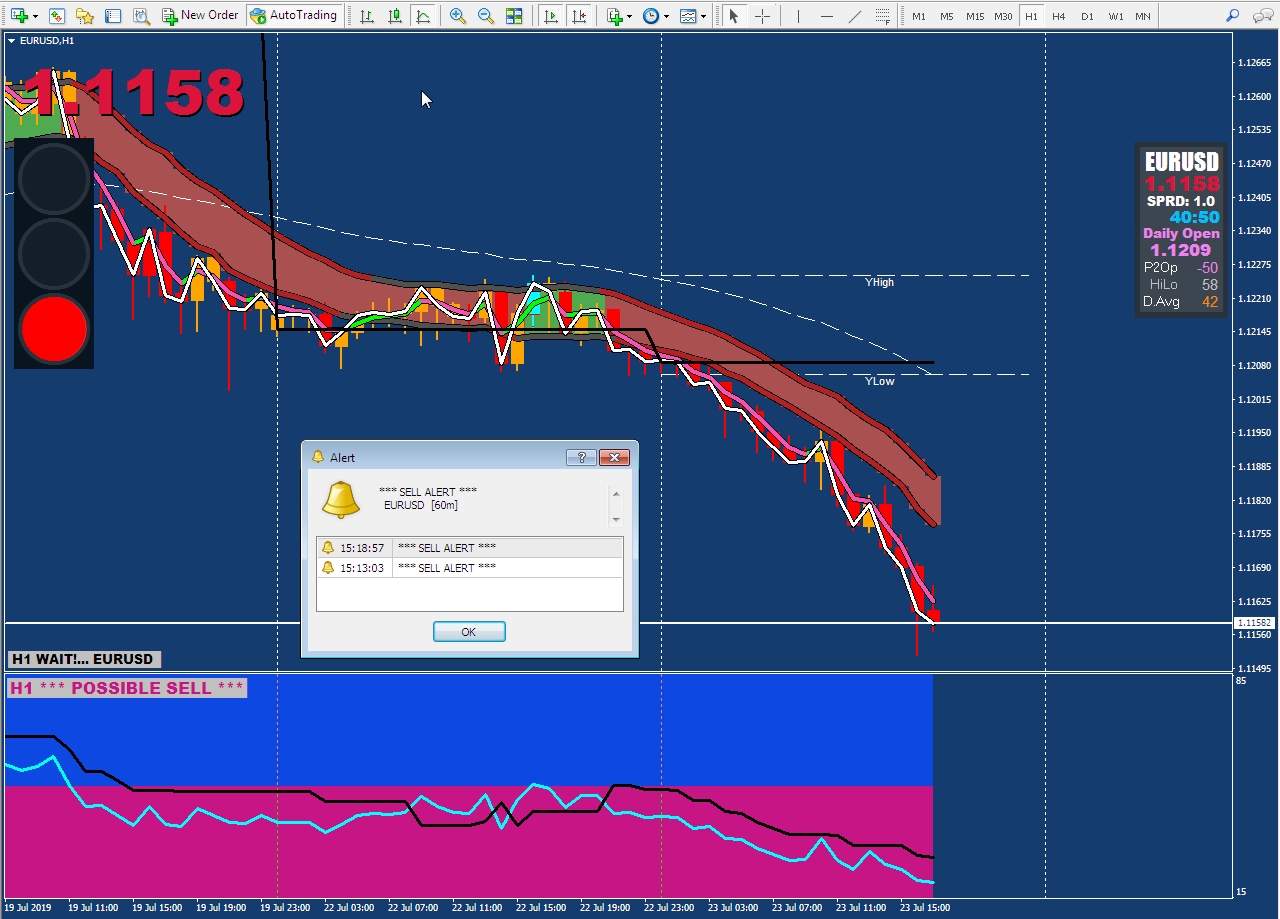Open the periodicity clock dropdown
This screenshot has height=919, width=1280.
pos(666,17)
